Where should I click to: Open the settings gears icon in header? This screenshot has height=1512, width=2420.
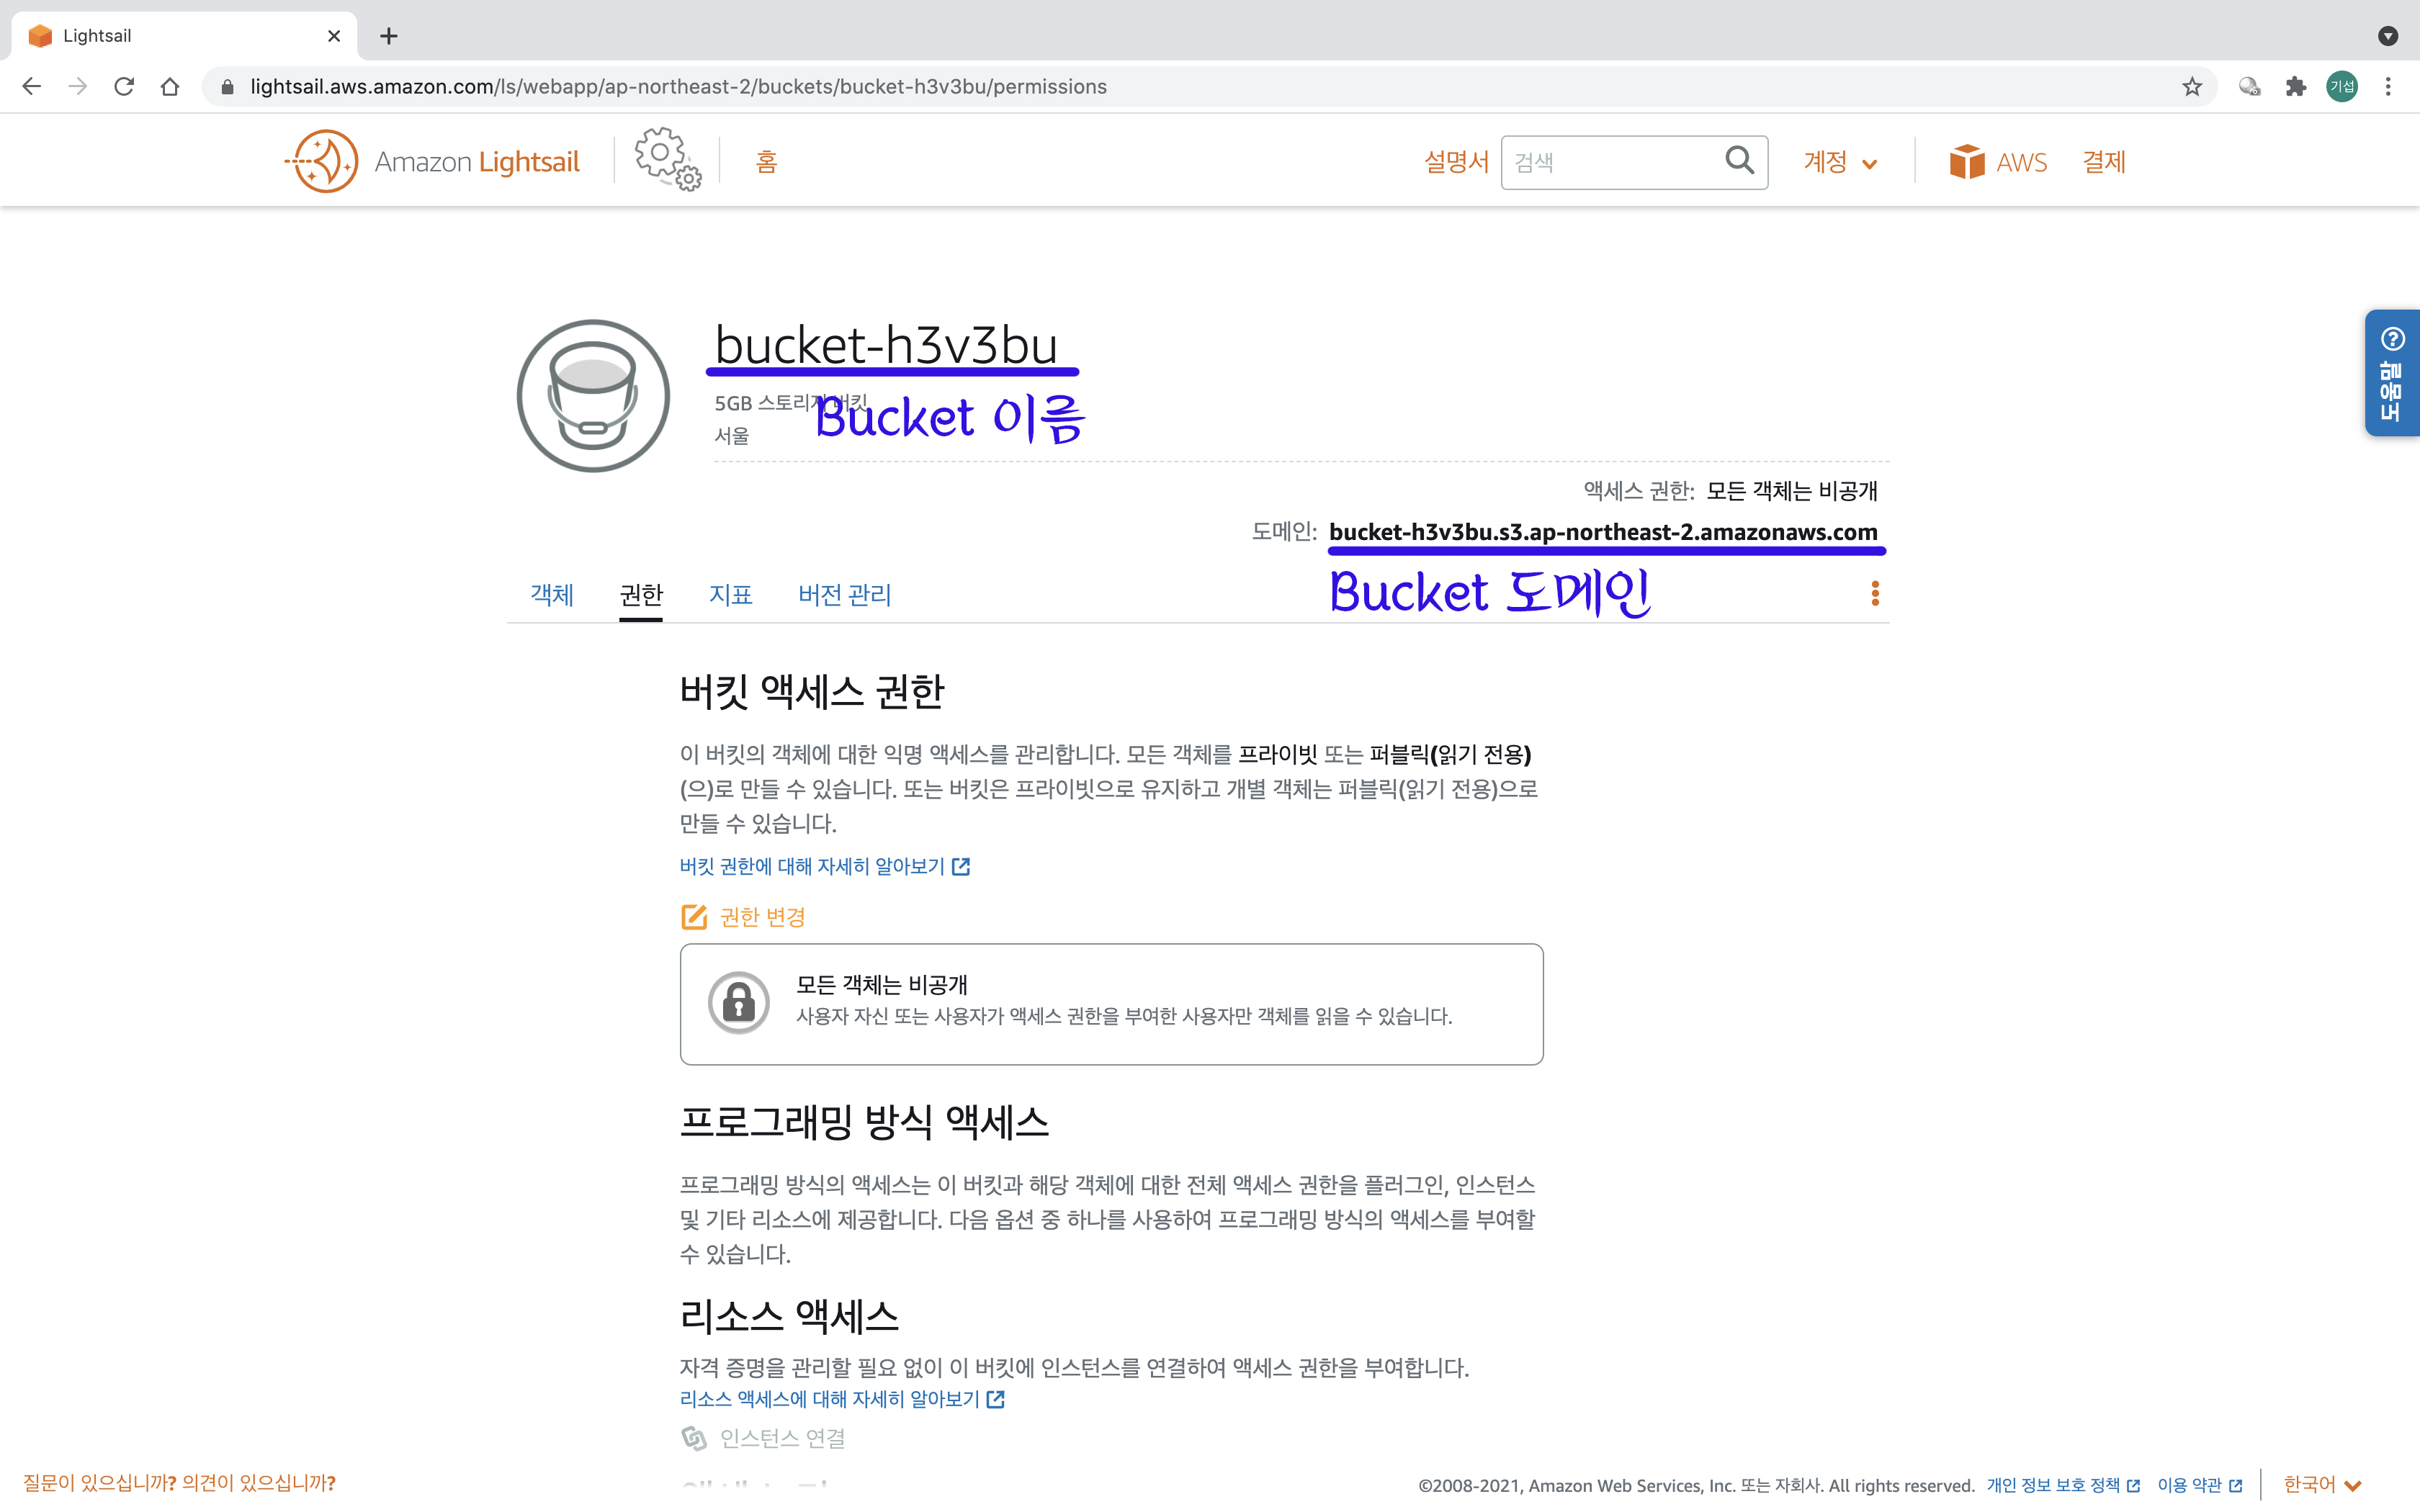coord(667,159)
